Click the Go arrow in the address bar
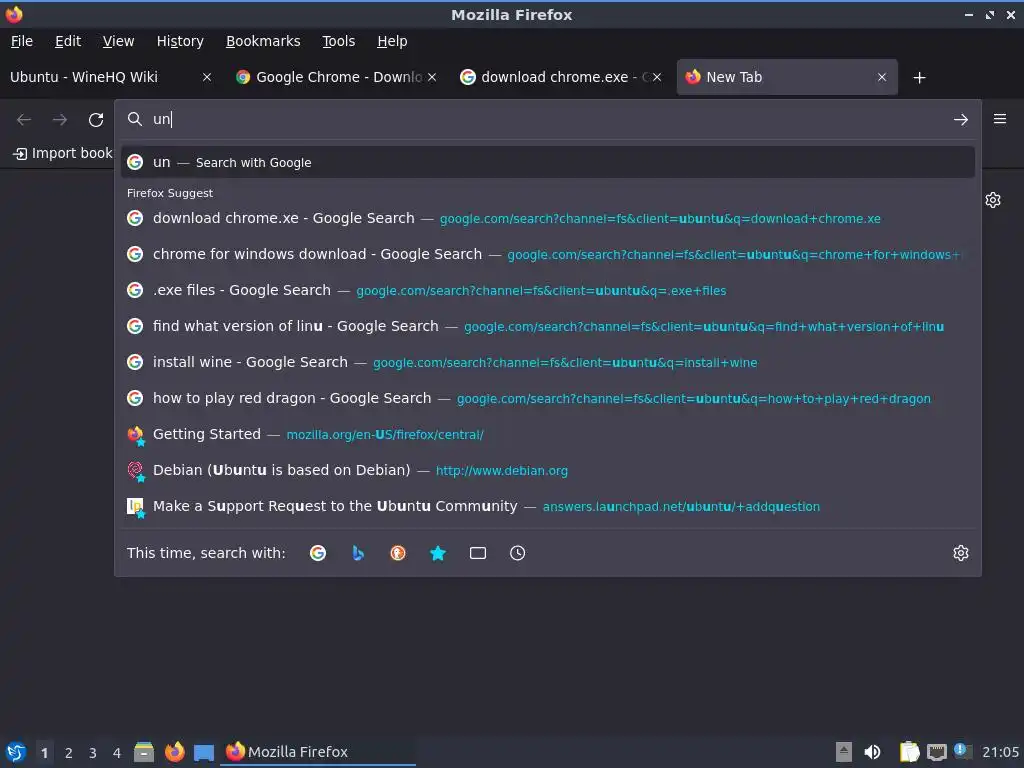The width and height of the screenshot is (1024, 768). (961, 120)
